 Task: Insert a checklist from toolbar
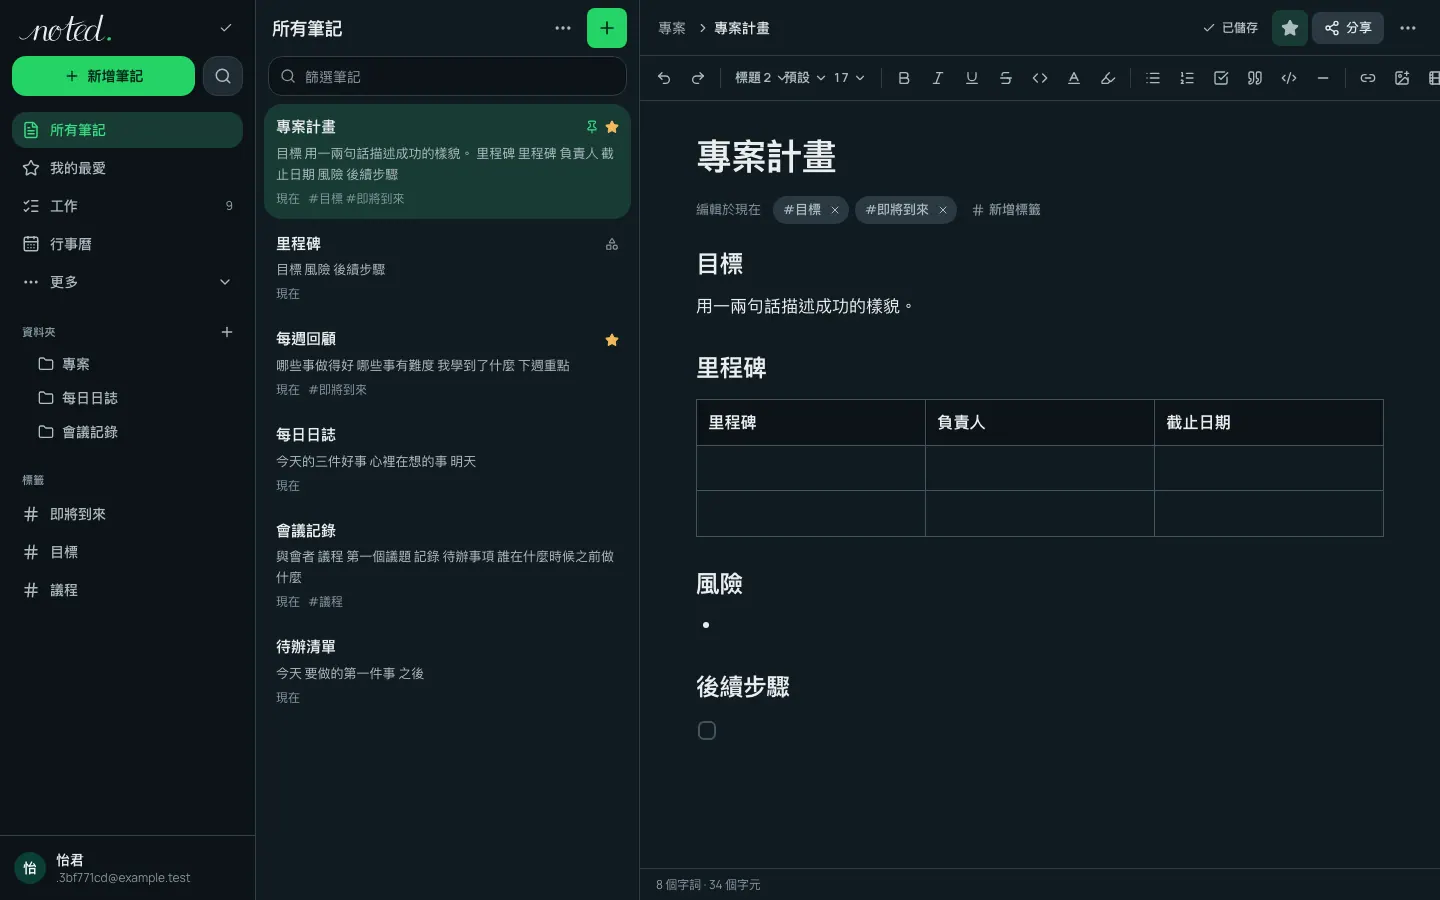[1221, 78]
